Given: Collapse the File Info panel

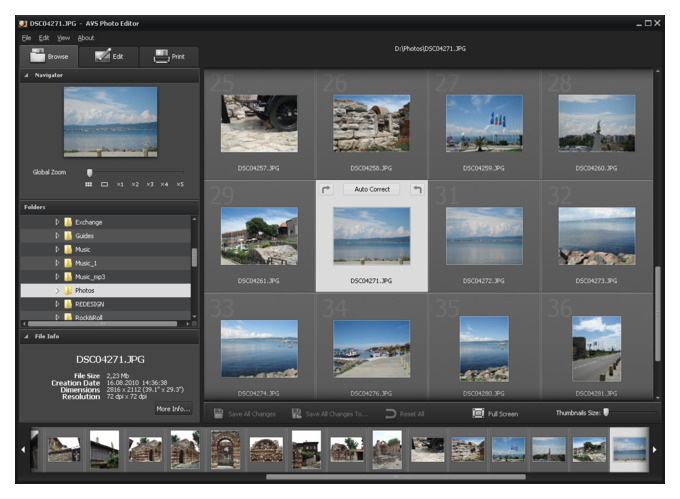Looking at the screenshot, I should [26, 336].
